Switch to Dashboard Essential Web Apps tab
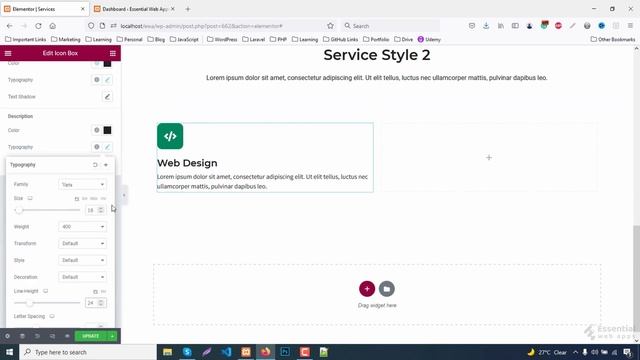640x360 pixels. 134,9
